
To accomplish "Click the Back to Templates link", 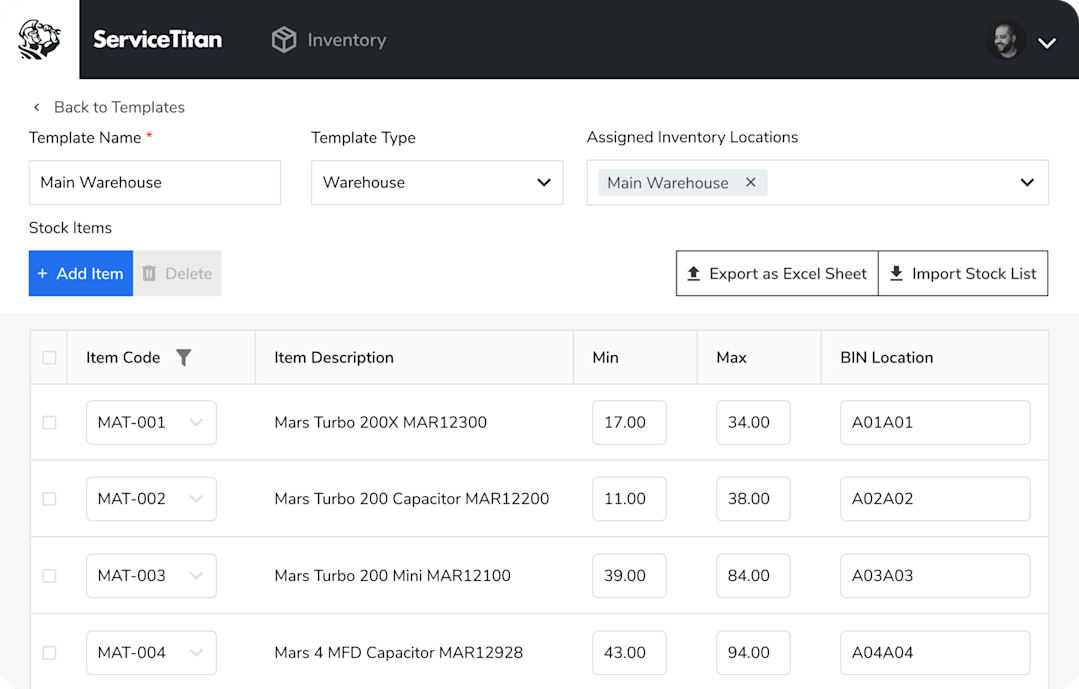I will pos(119,107).
